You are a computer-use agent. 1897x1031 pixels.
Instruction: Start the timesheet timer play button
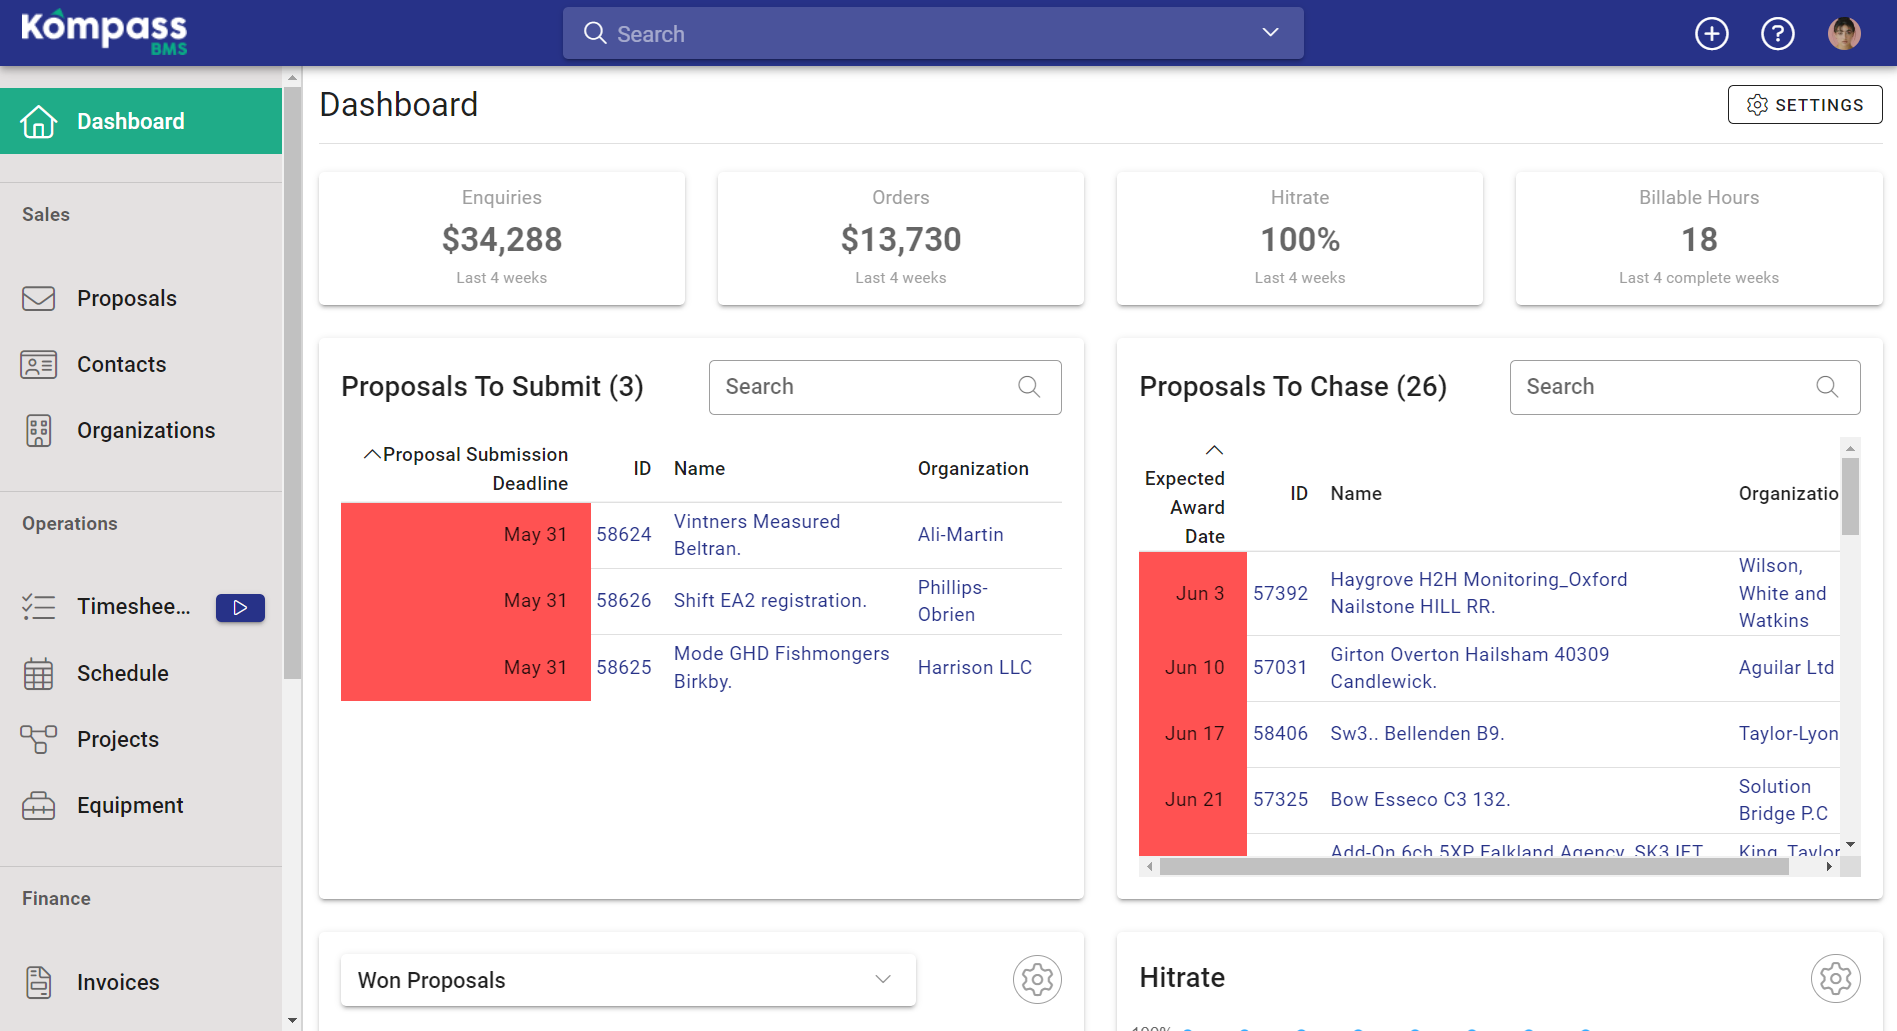tap(240, 607)
